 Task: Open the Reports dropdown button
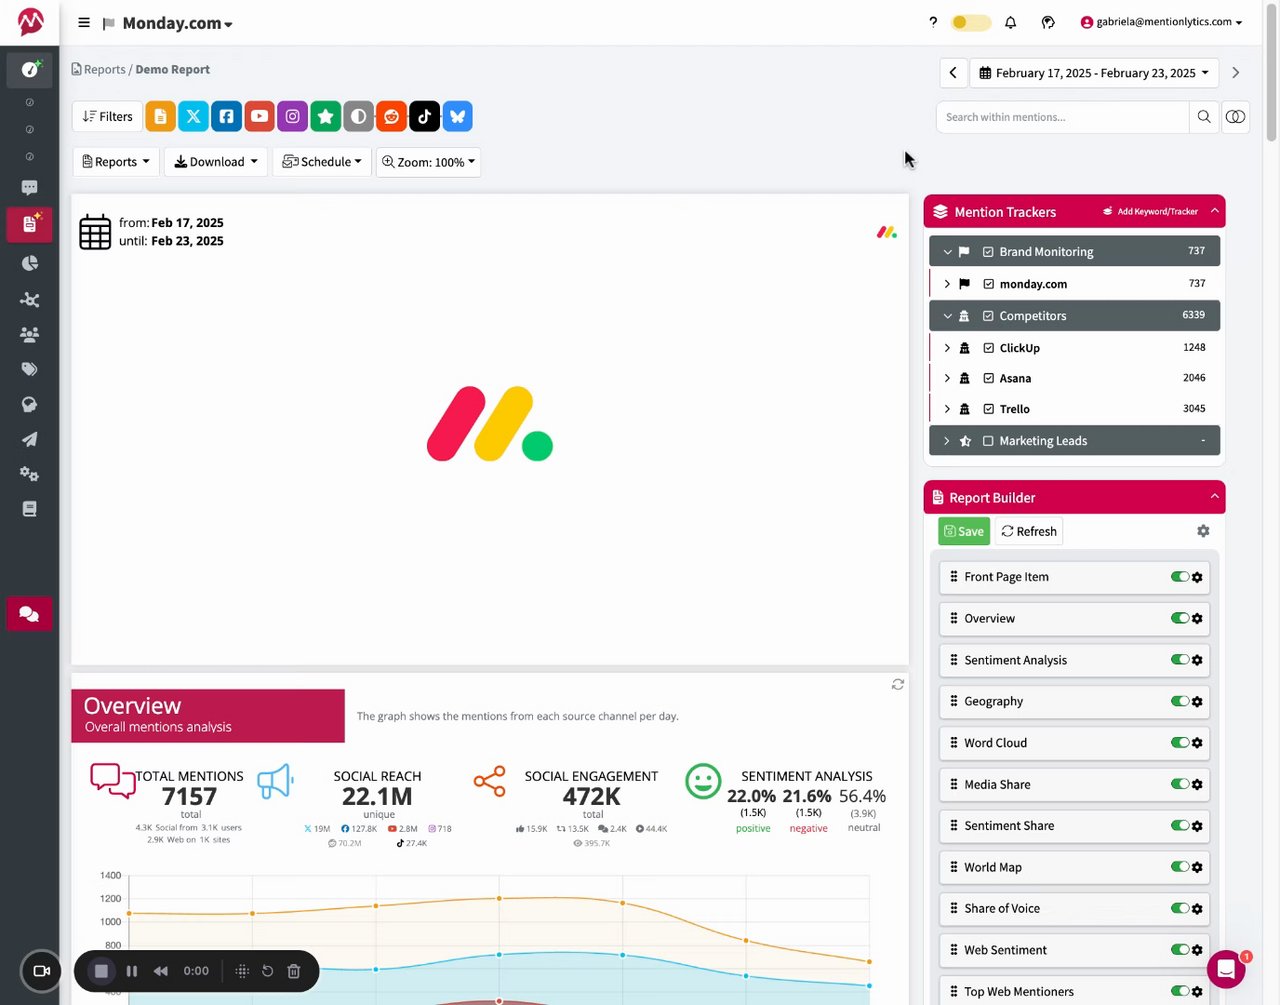click(116, 162)
